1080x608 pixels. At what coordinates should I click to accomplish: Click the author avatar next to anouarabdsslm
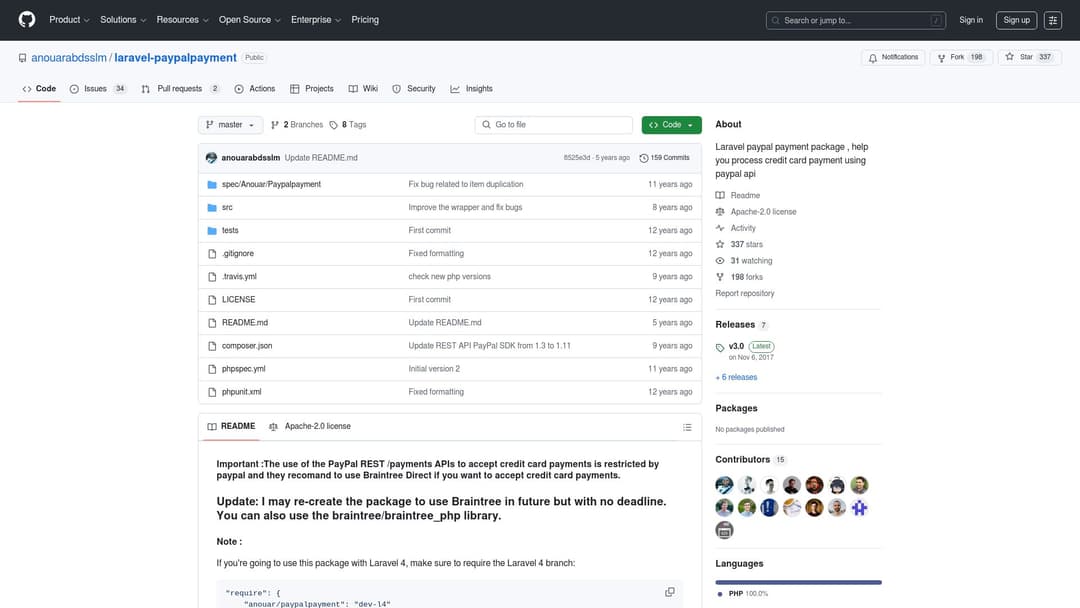pyautogui.click(x=211, y=158)
